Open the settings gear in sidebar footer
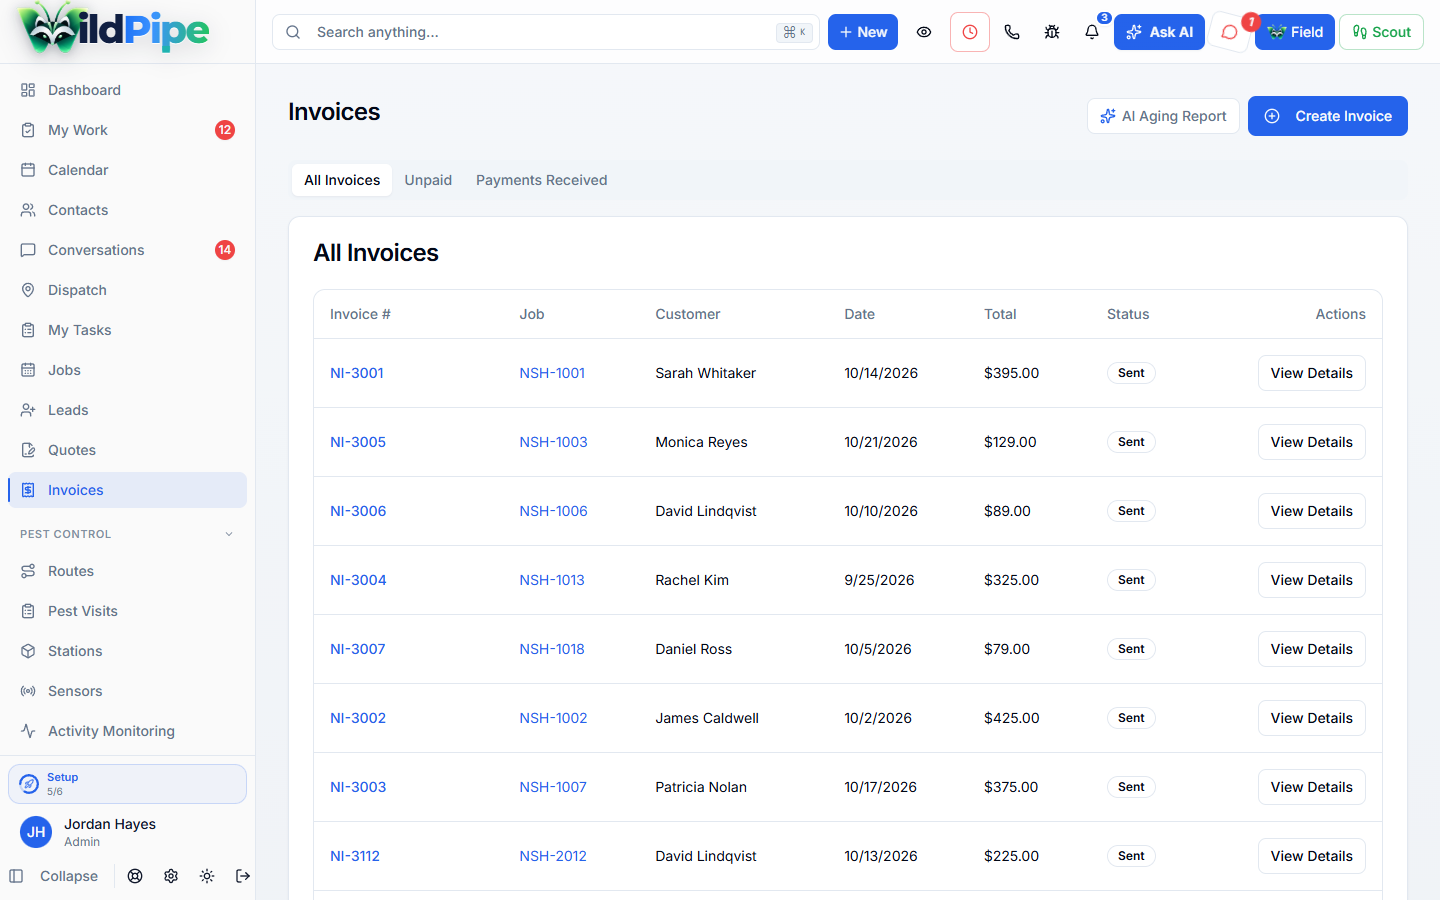Screen dimensions: 1440x900 [171, 876]
